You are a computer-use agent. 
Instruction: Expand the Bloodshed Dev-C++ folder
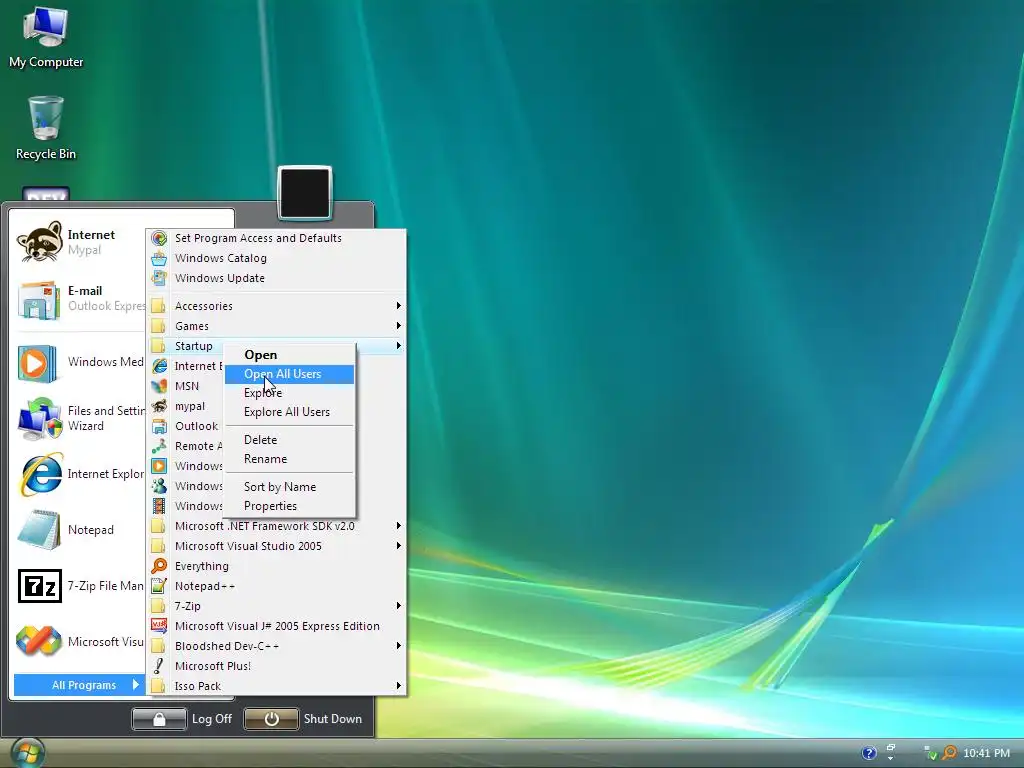pyautogui.click(x=275, y=646)
